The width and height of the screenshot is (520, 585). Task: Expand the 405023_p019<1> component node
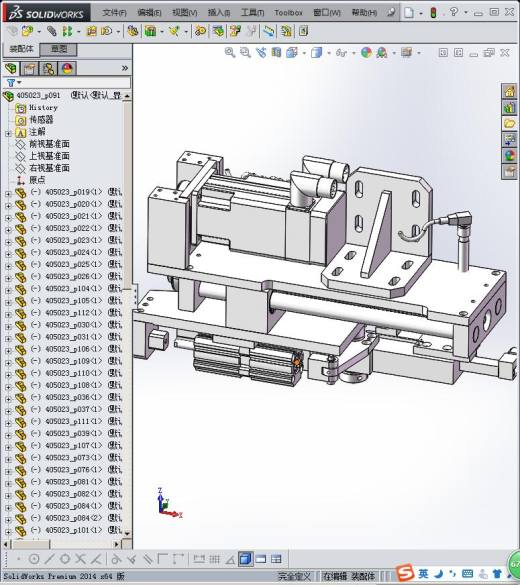pyautogui.click(x=8, y=194)
